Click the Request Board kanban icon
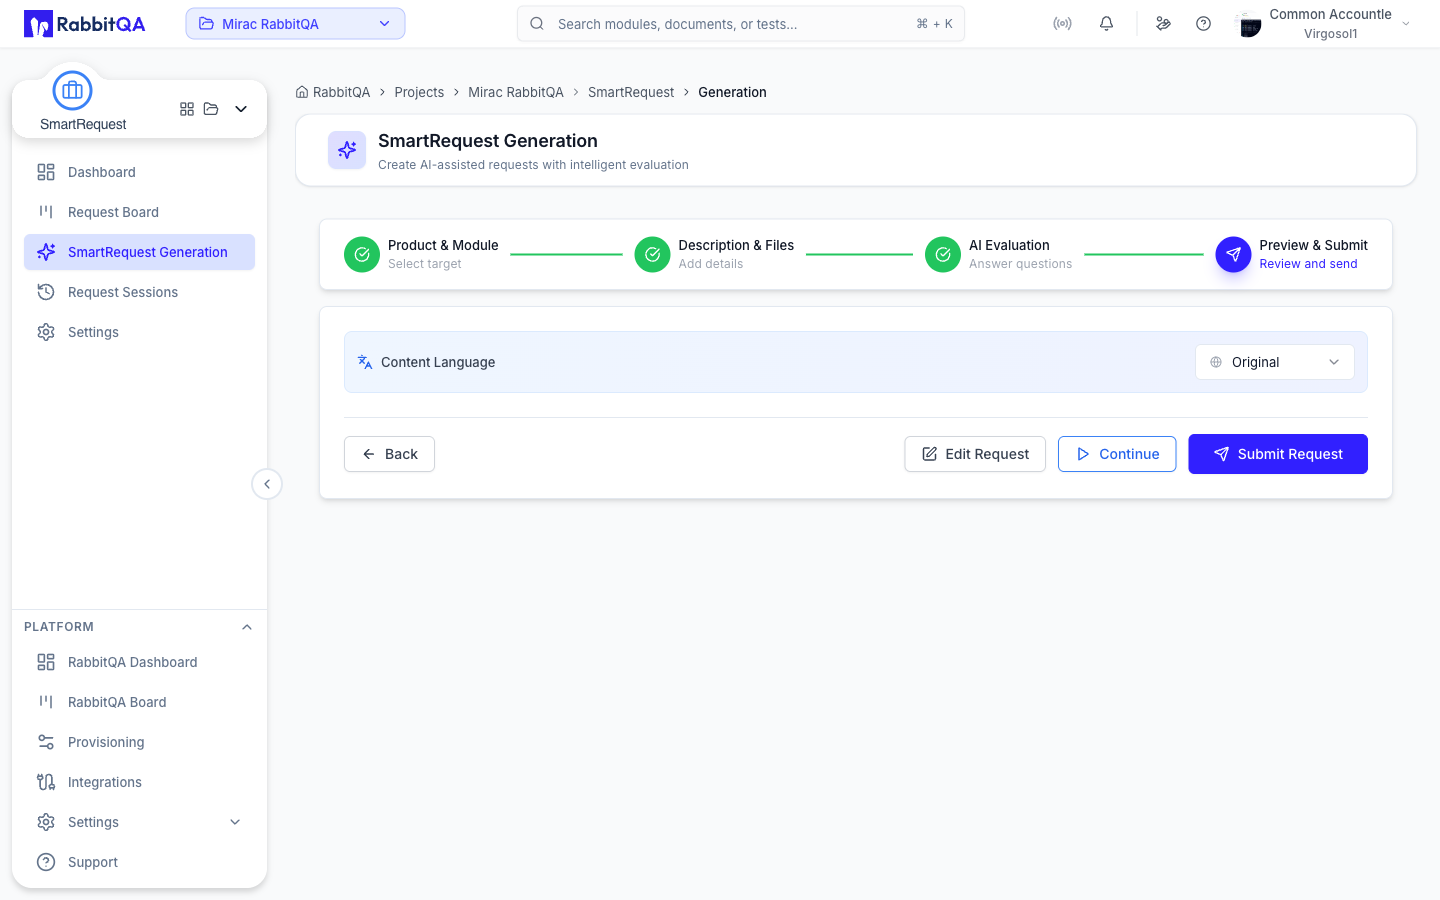This screenshot has height=900, width=1440. (46, 212)
